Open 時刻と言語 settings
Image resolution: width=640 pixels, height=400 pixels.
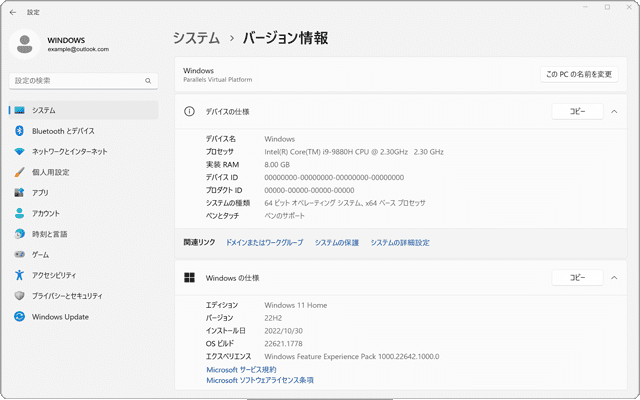coord(84,234)
